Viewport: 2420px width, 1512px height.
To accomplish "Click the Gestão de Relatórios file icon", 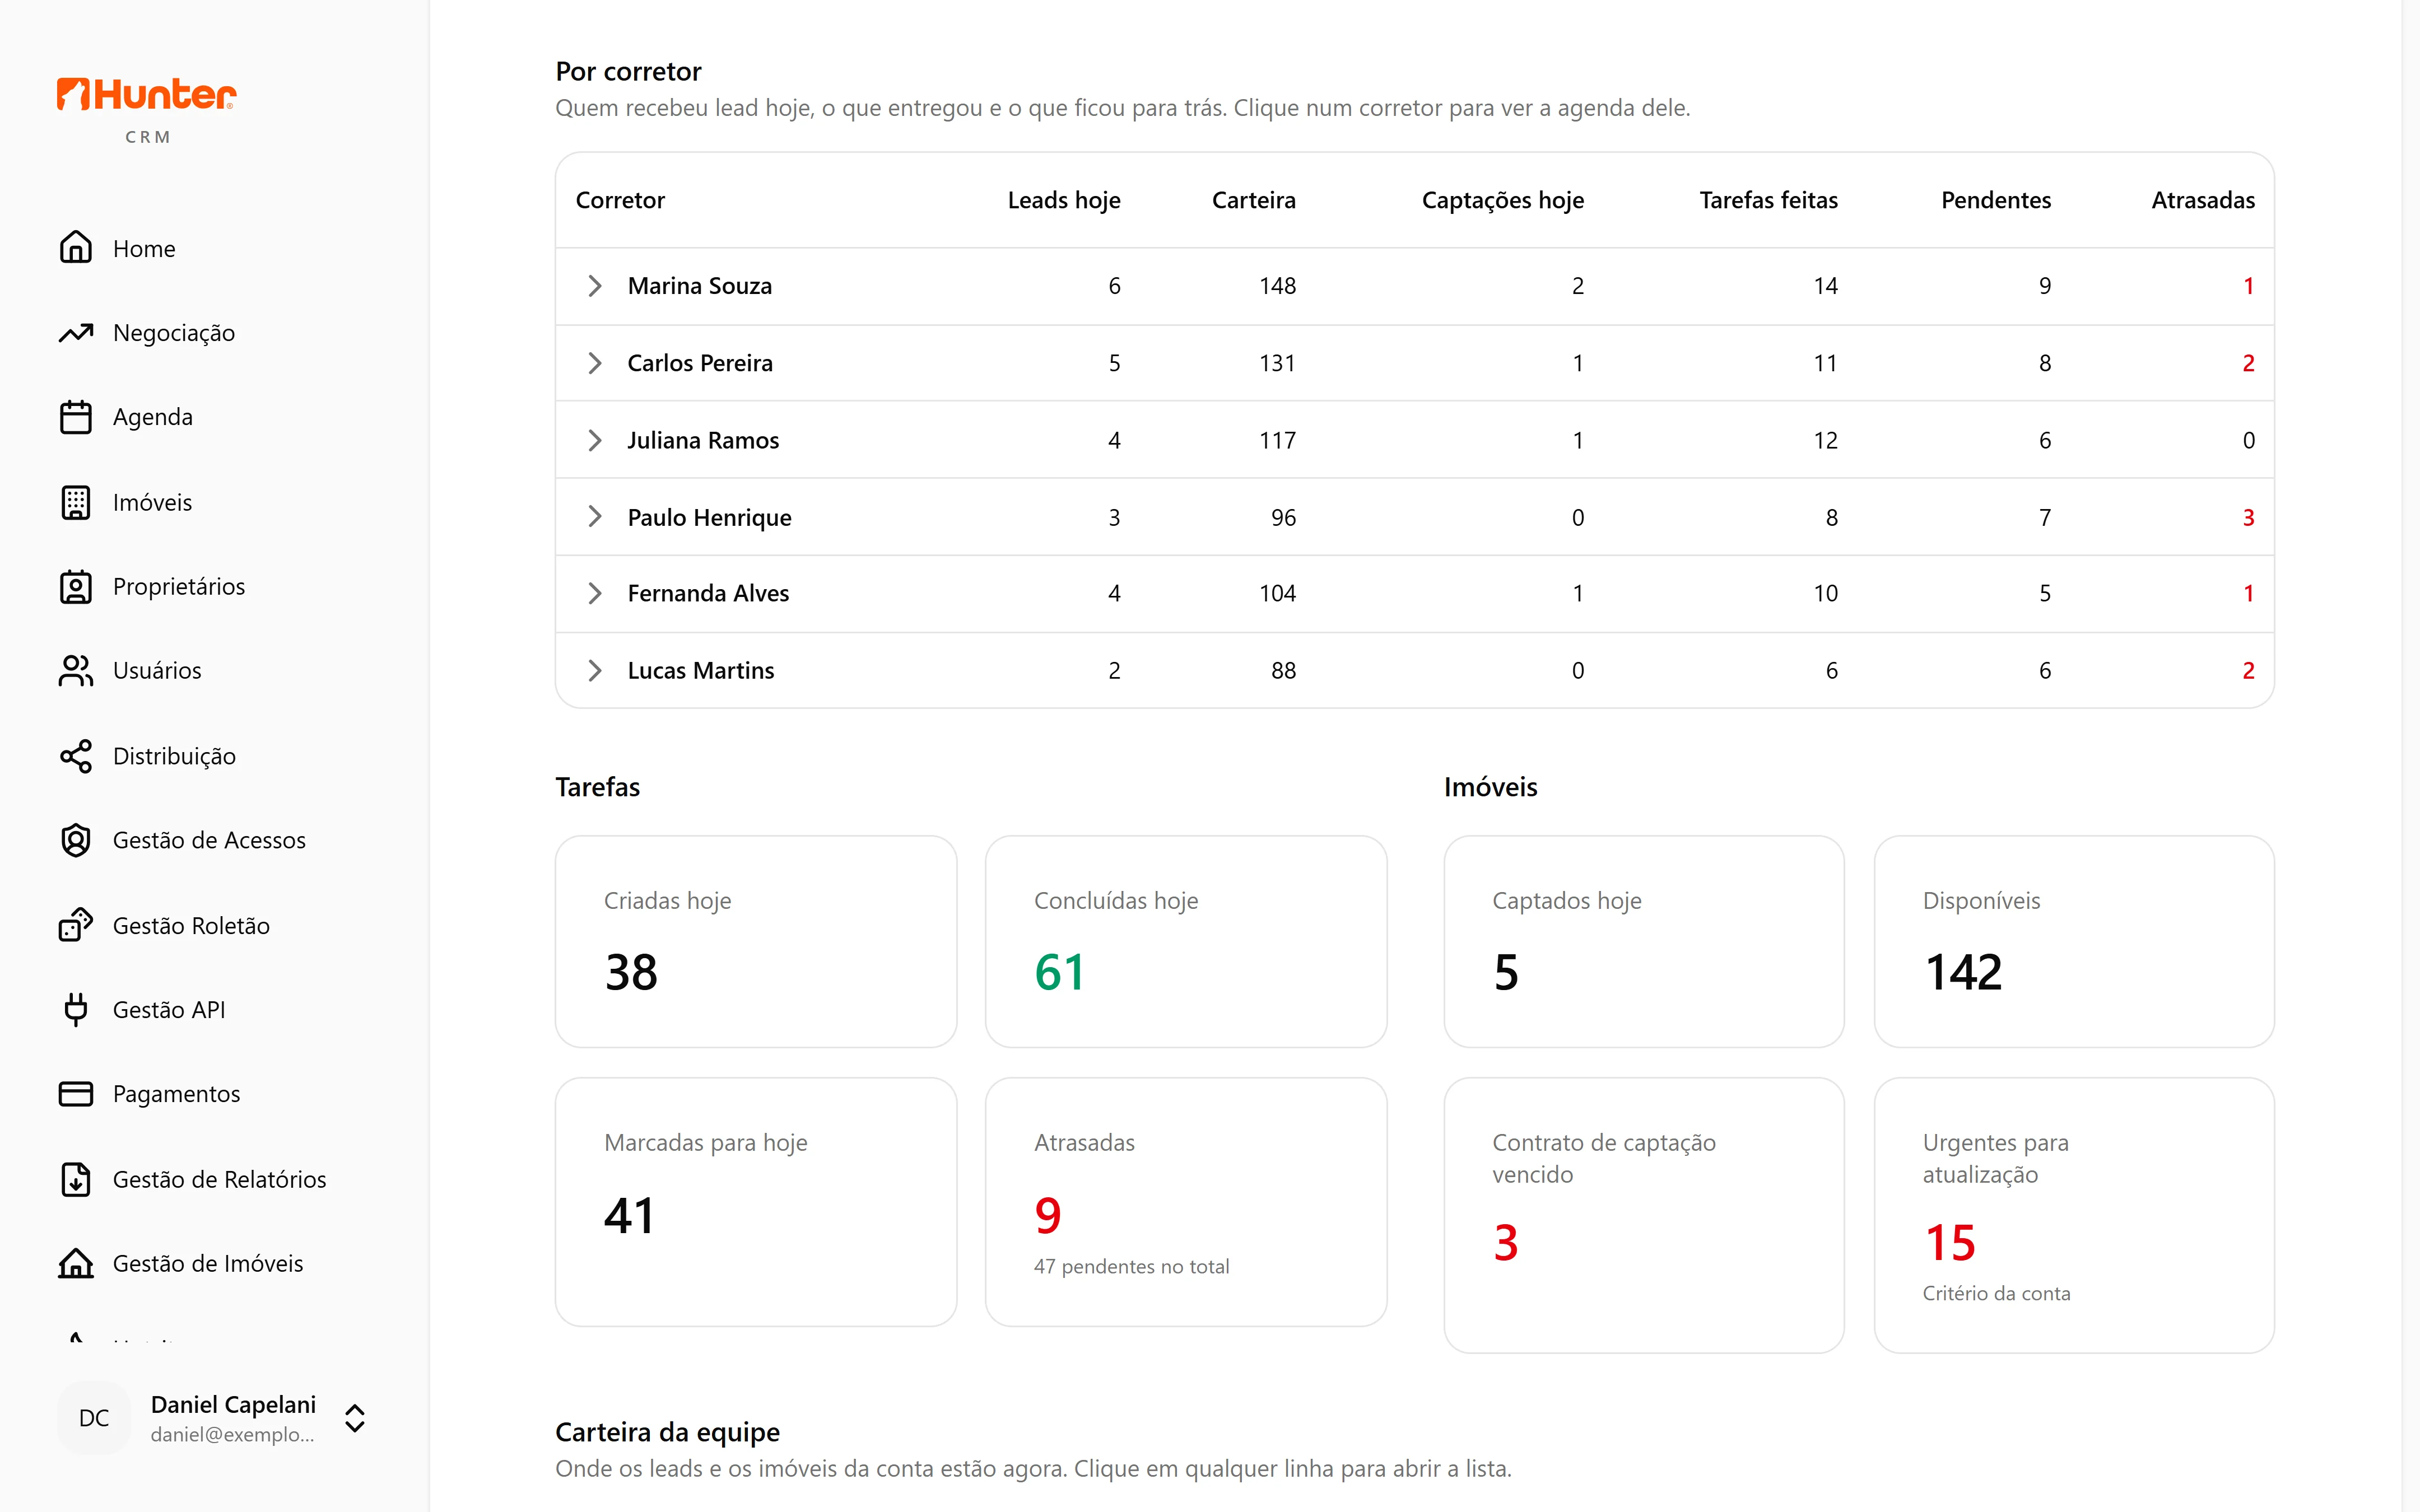I will pyautogui.click(x=76, y=1179).
